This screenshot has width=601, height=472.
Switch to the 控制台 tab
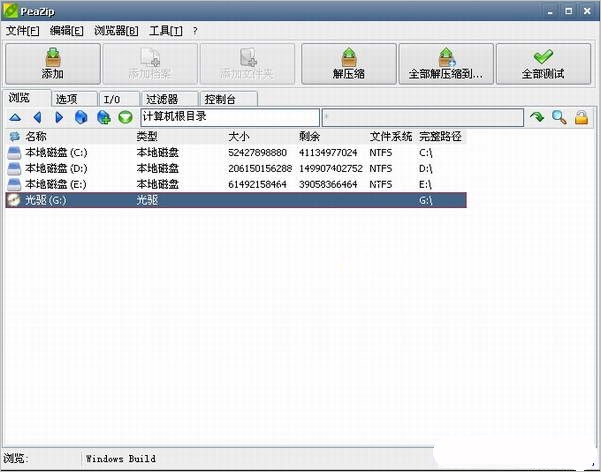tap(228, 99)
